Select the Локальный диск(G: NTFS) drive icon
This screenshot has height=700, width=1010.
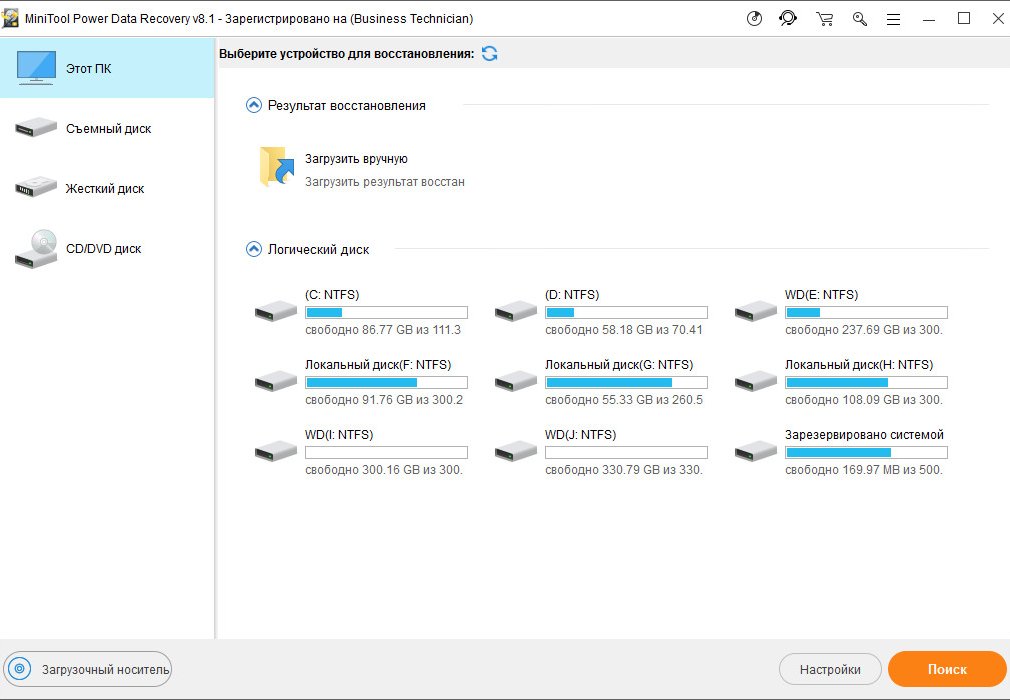tap(516, 381)
